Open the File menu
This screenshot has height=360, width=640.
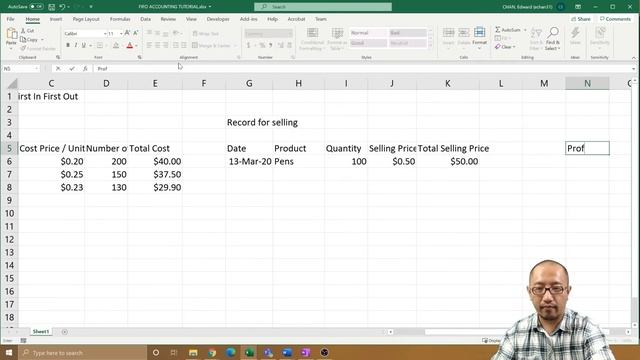(11, 19)
